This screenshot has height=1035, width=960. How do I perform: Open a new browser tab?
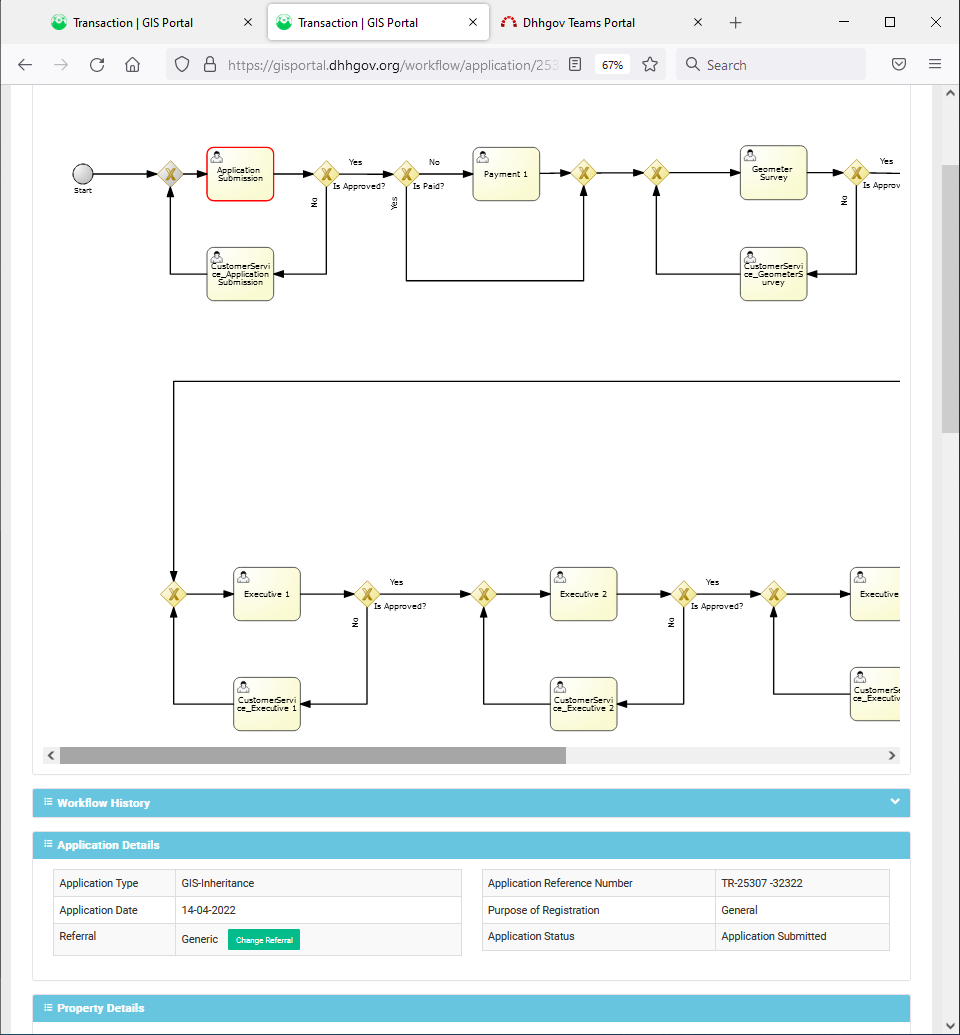pos(736,23)
